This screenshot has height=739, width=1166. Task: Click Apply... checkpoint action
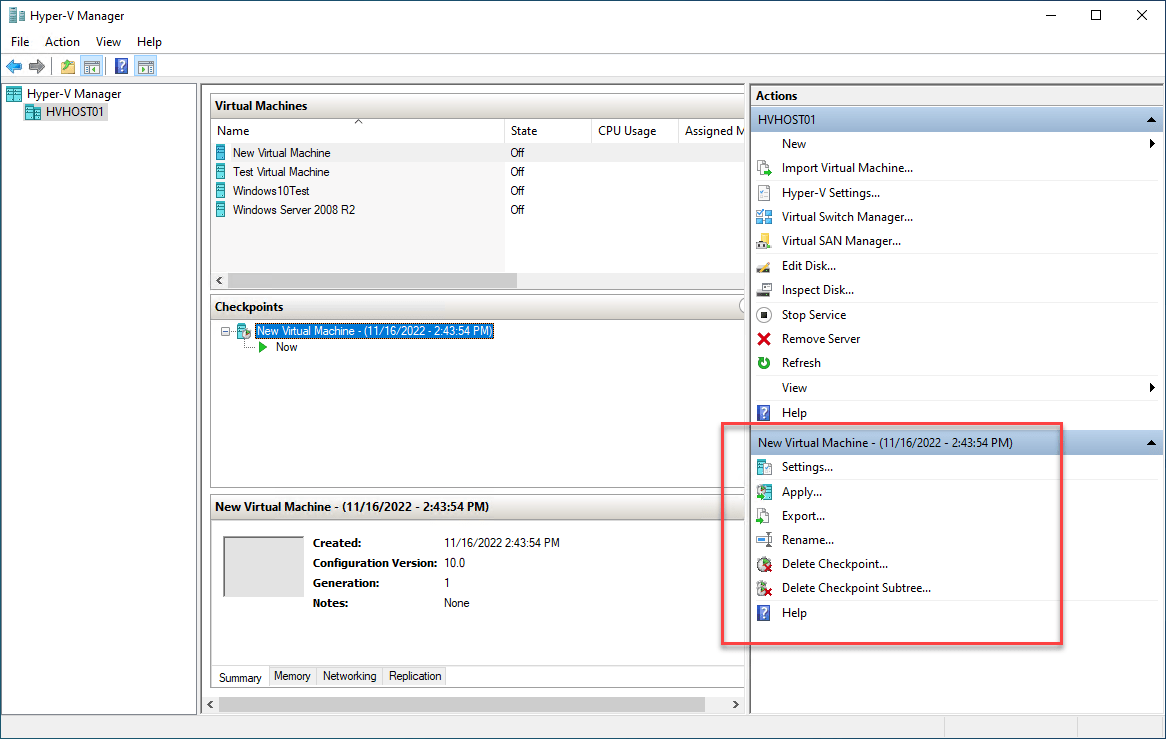(x=802, y=492)
